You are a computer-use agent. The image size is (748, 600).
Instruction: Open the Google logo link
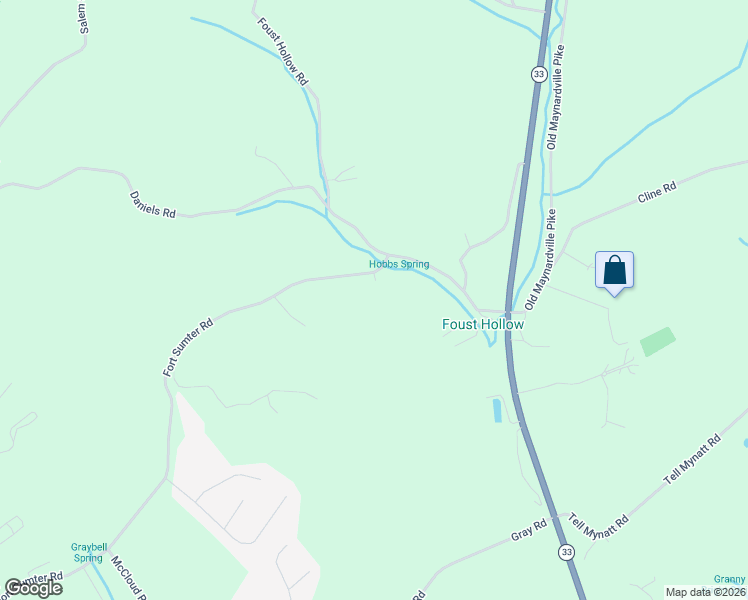click(x=34, y=588)
